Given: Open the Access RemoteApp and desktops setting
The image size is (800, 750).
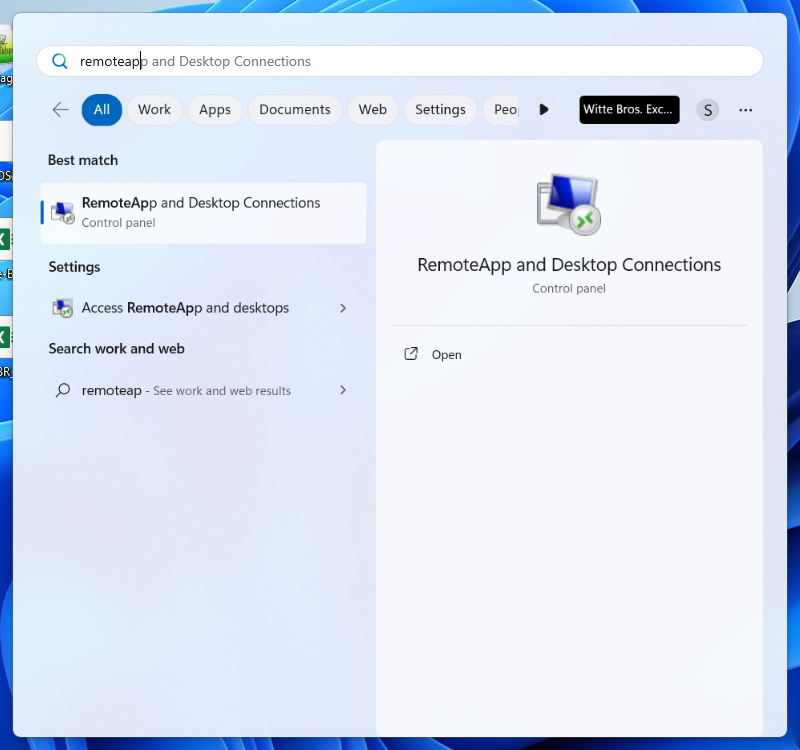Looking at the screenshot, I should coord(203,308).
